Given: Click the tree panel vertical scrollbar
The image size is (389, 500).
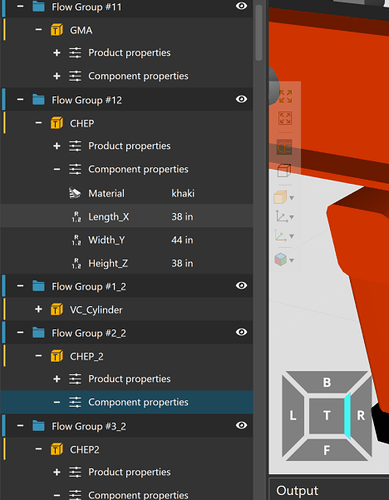Looking at the screenshot, I should click(x=259, y=32).
